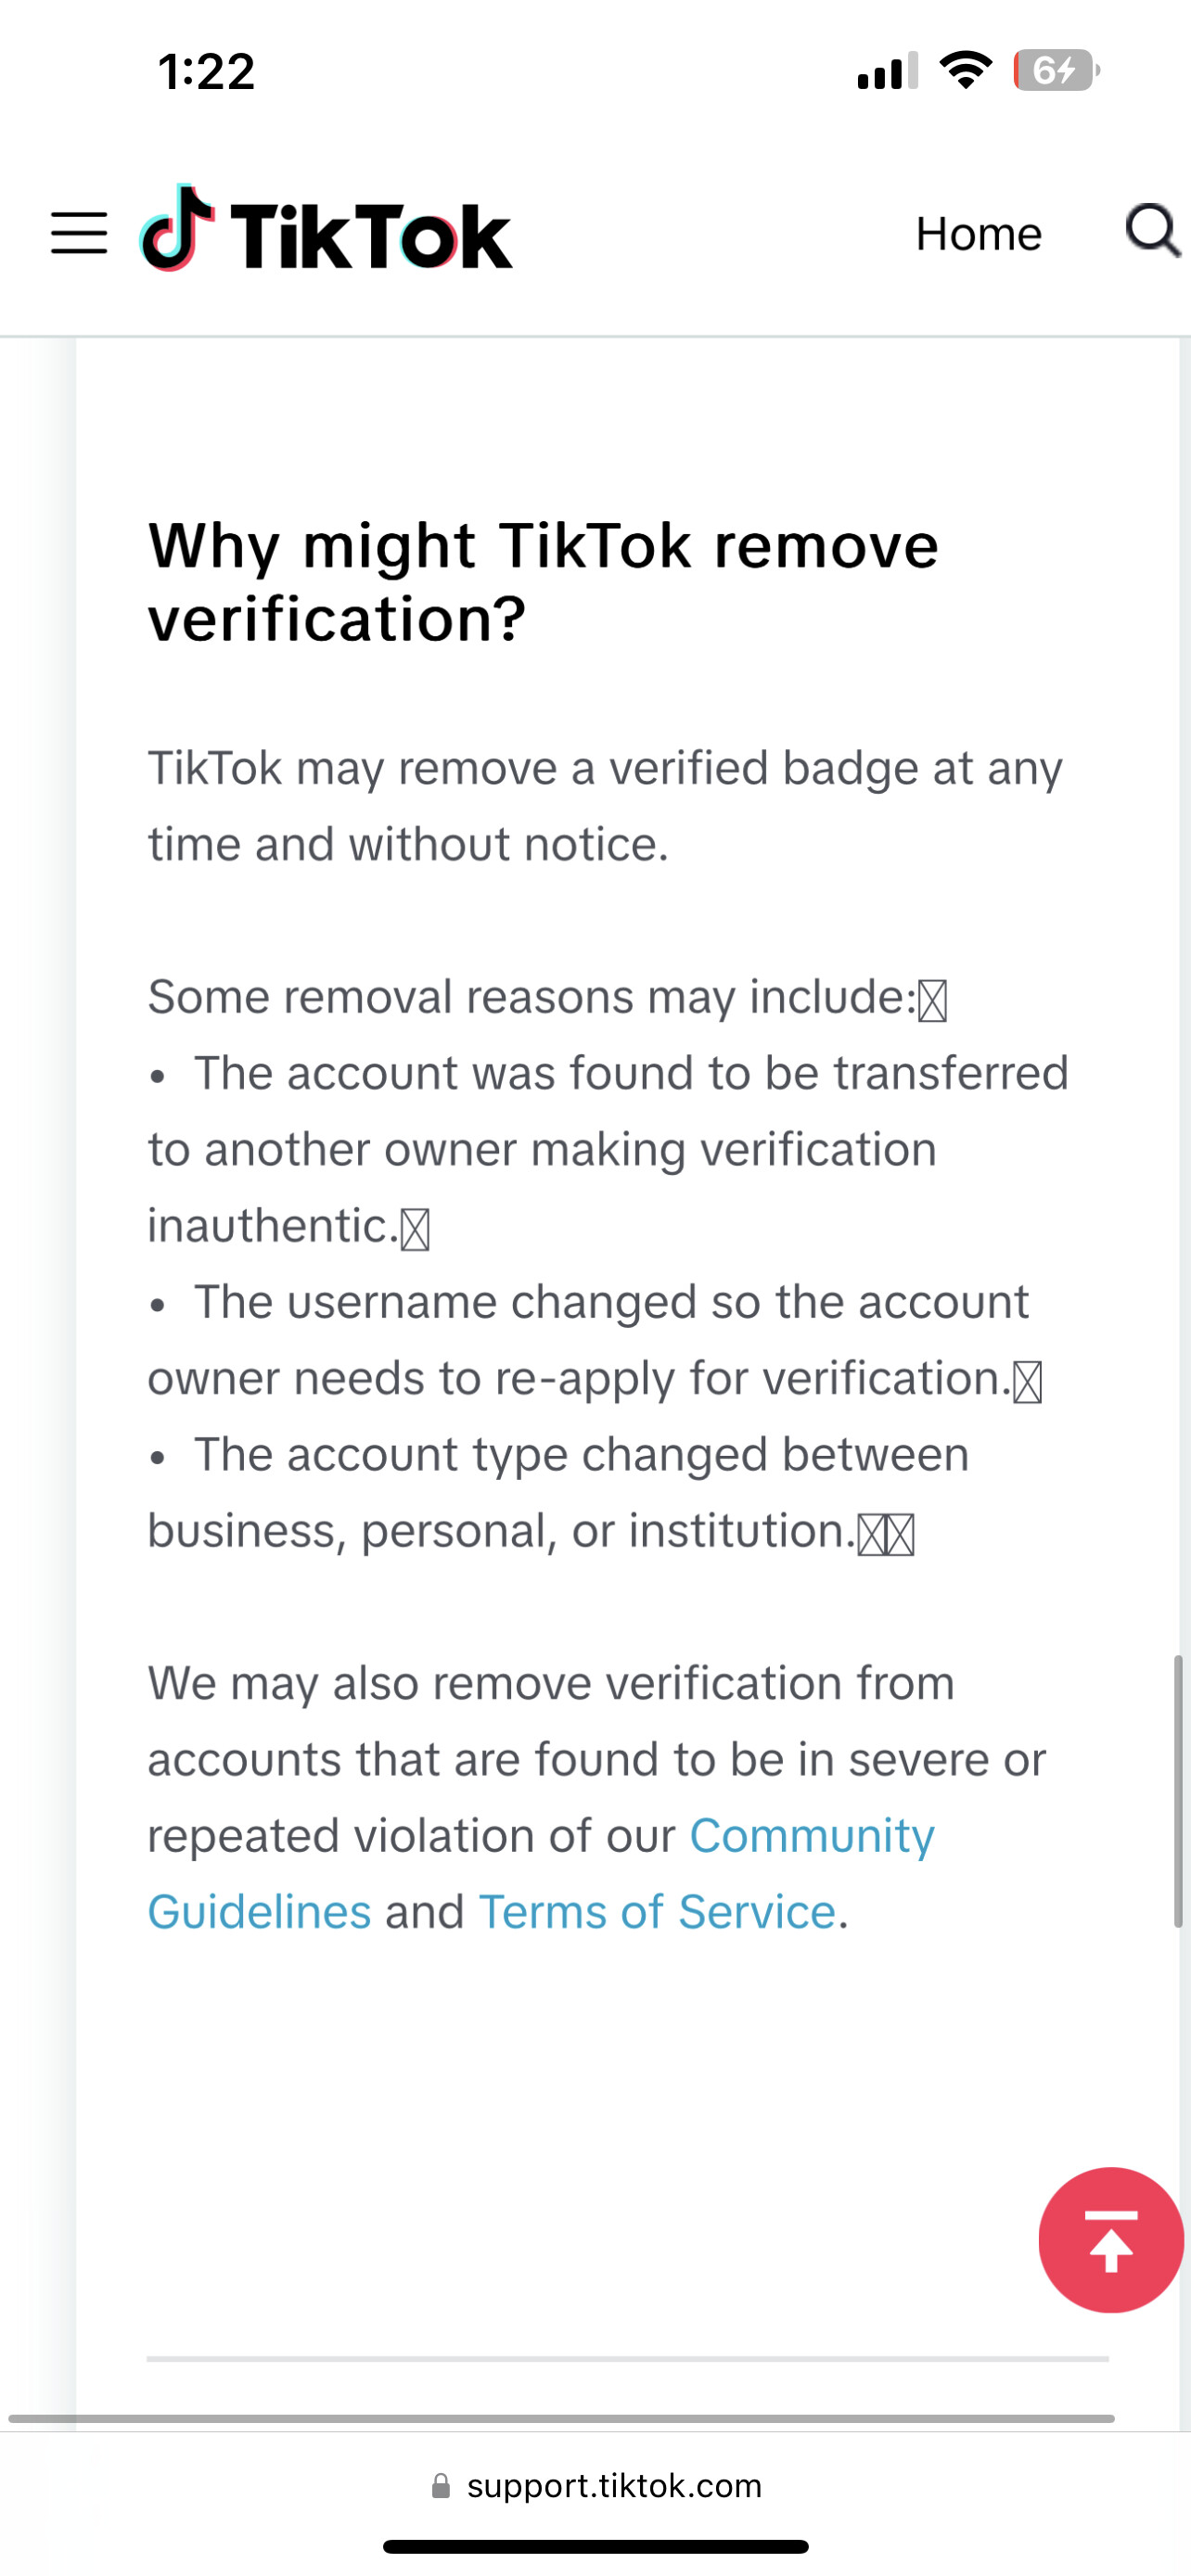This screenshot has height=2576, width=1191.
Task: Tap the support.tiktok.com address bar
Action: [596, 2486]
